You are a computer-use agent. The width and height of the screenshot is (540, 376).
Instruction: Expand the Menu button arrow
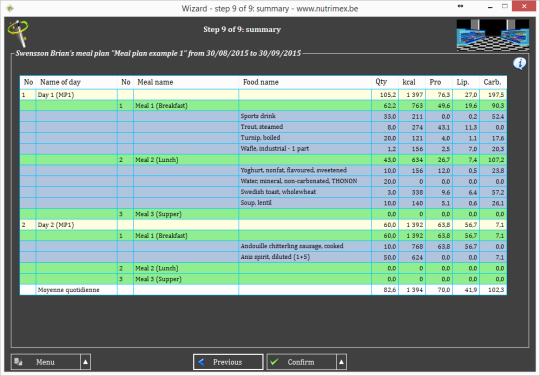click(85, 362)
